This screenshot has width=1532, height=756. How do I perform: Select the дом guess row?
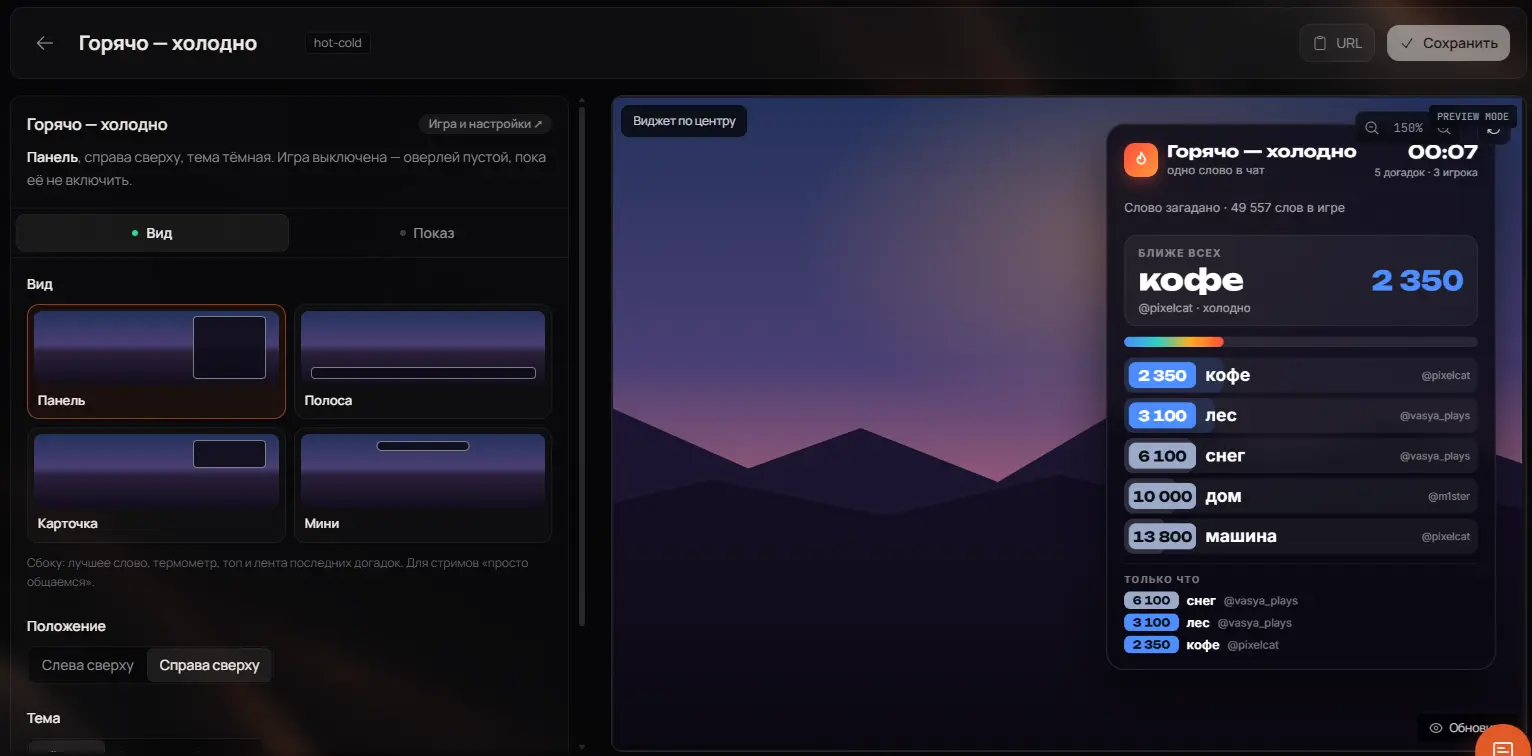[x=1300, y=496]
